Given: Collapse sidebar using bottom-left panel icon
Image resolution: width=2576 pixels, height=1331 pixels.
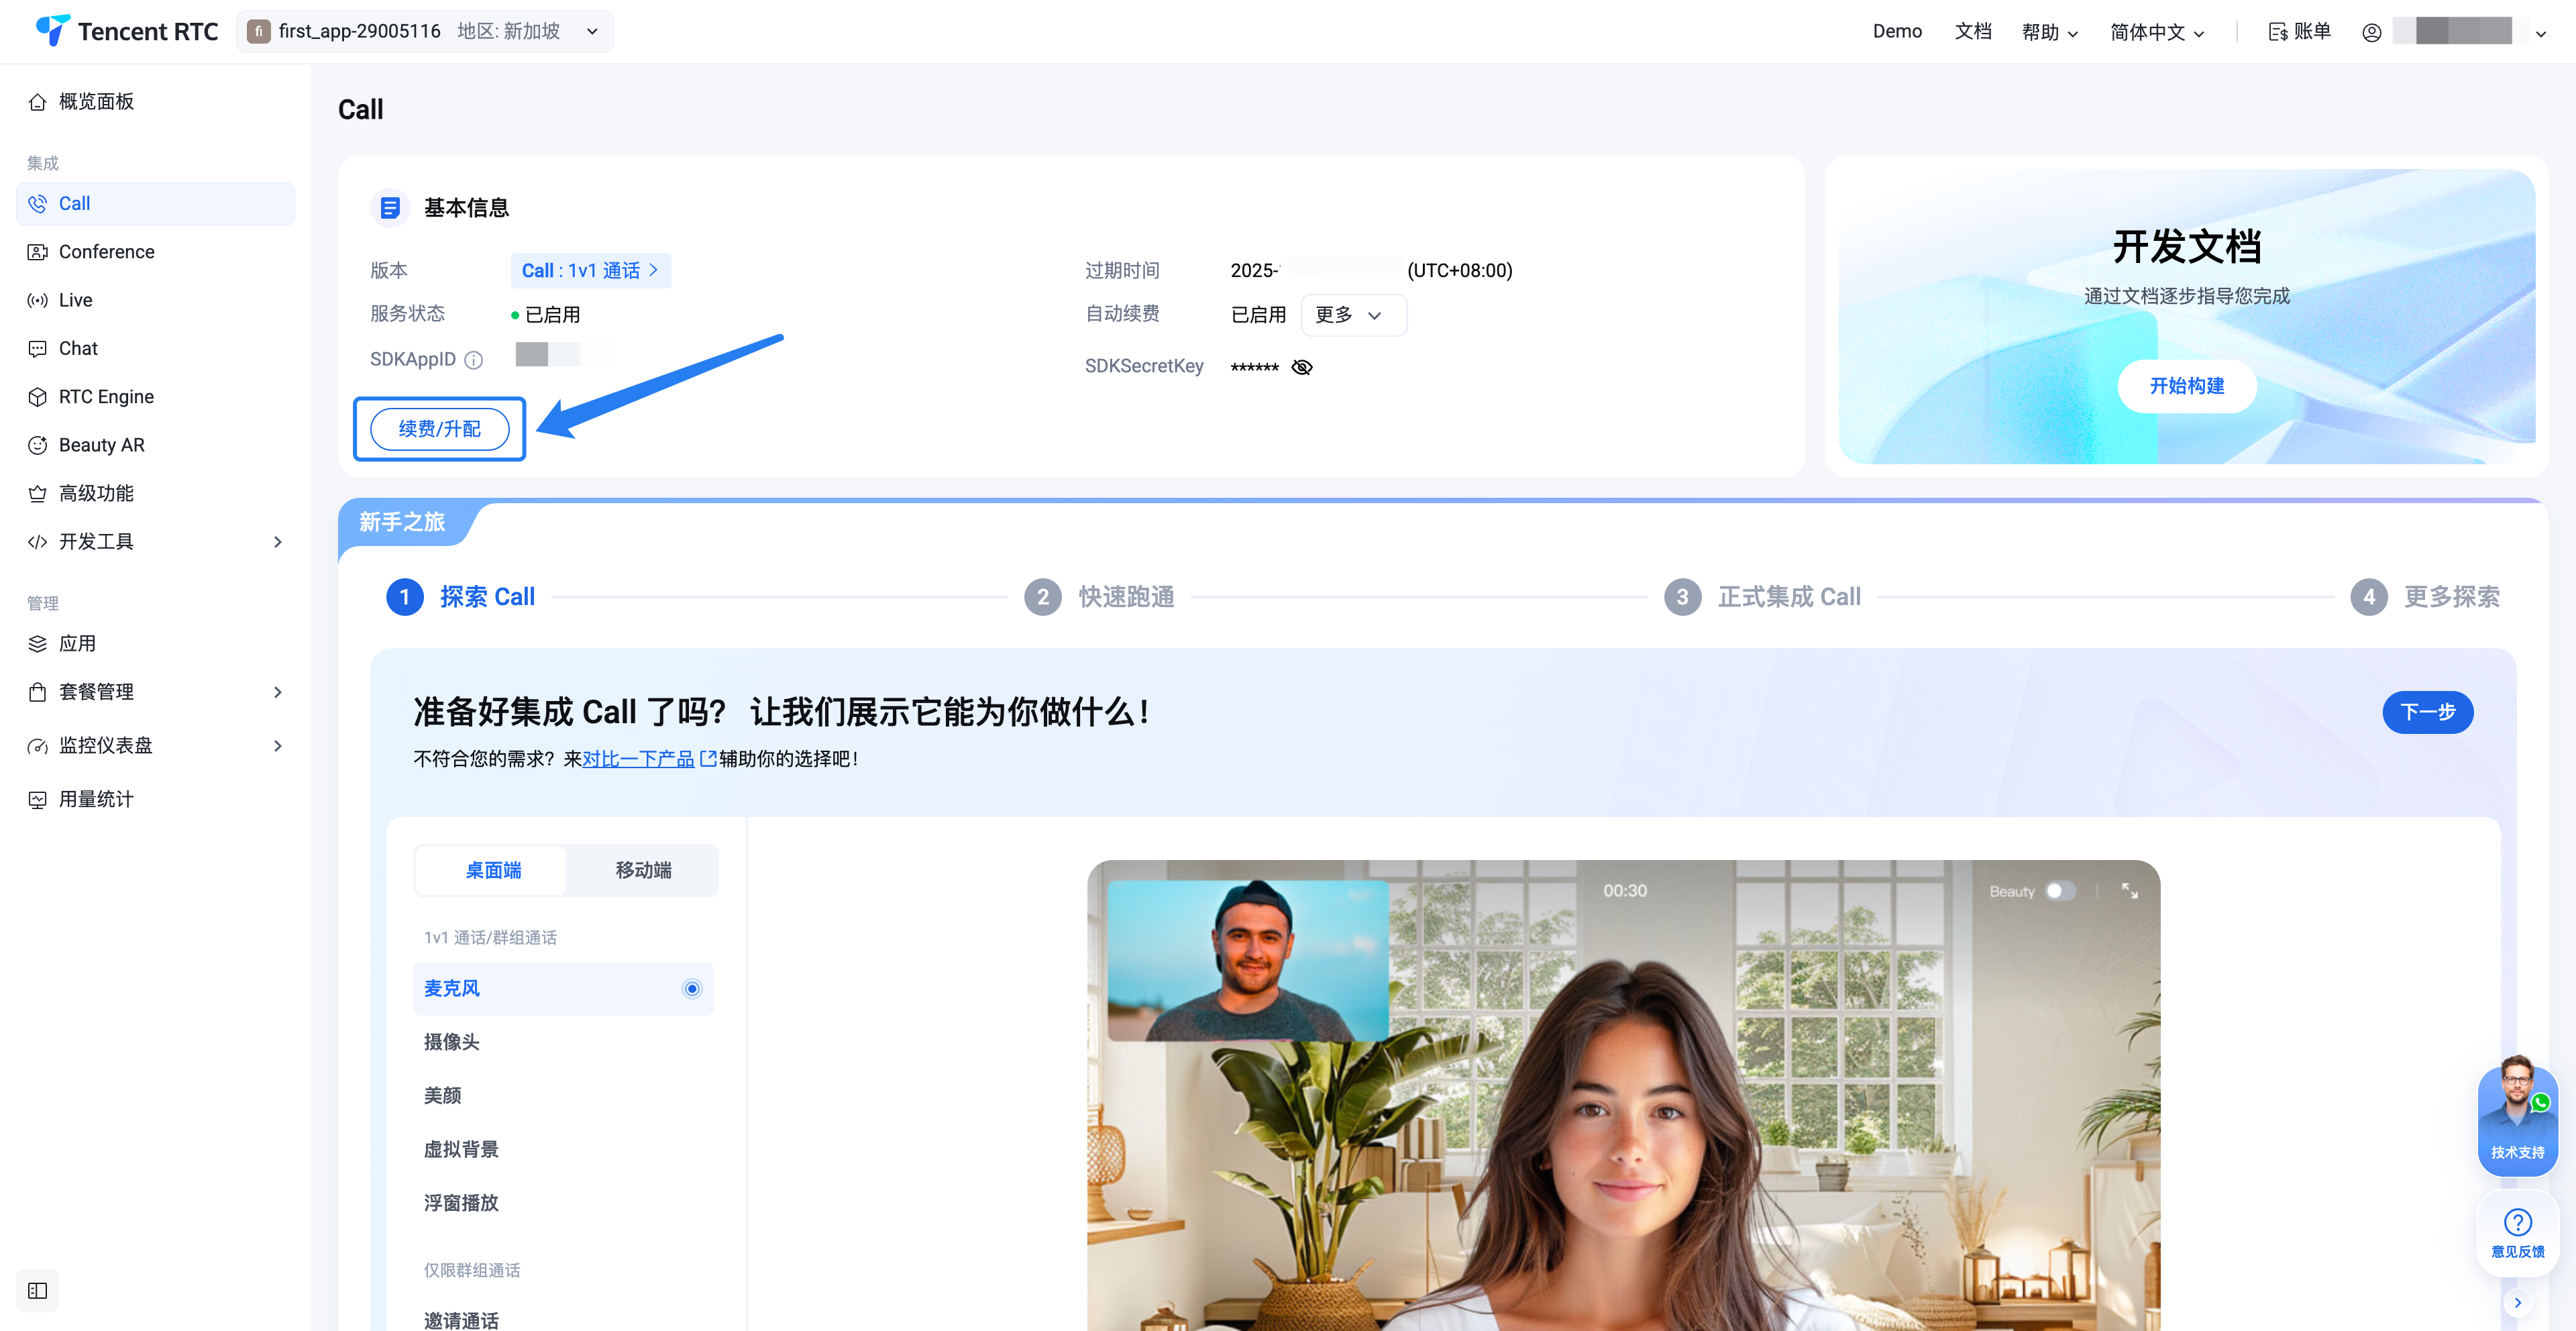Looking at the screenshot, I should [x=38, y=1290].
